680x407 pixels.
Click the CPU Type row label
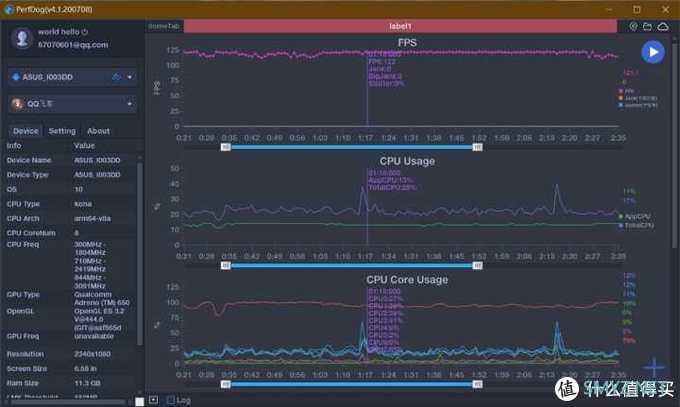click(x=23, y=204)
